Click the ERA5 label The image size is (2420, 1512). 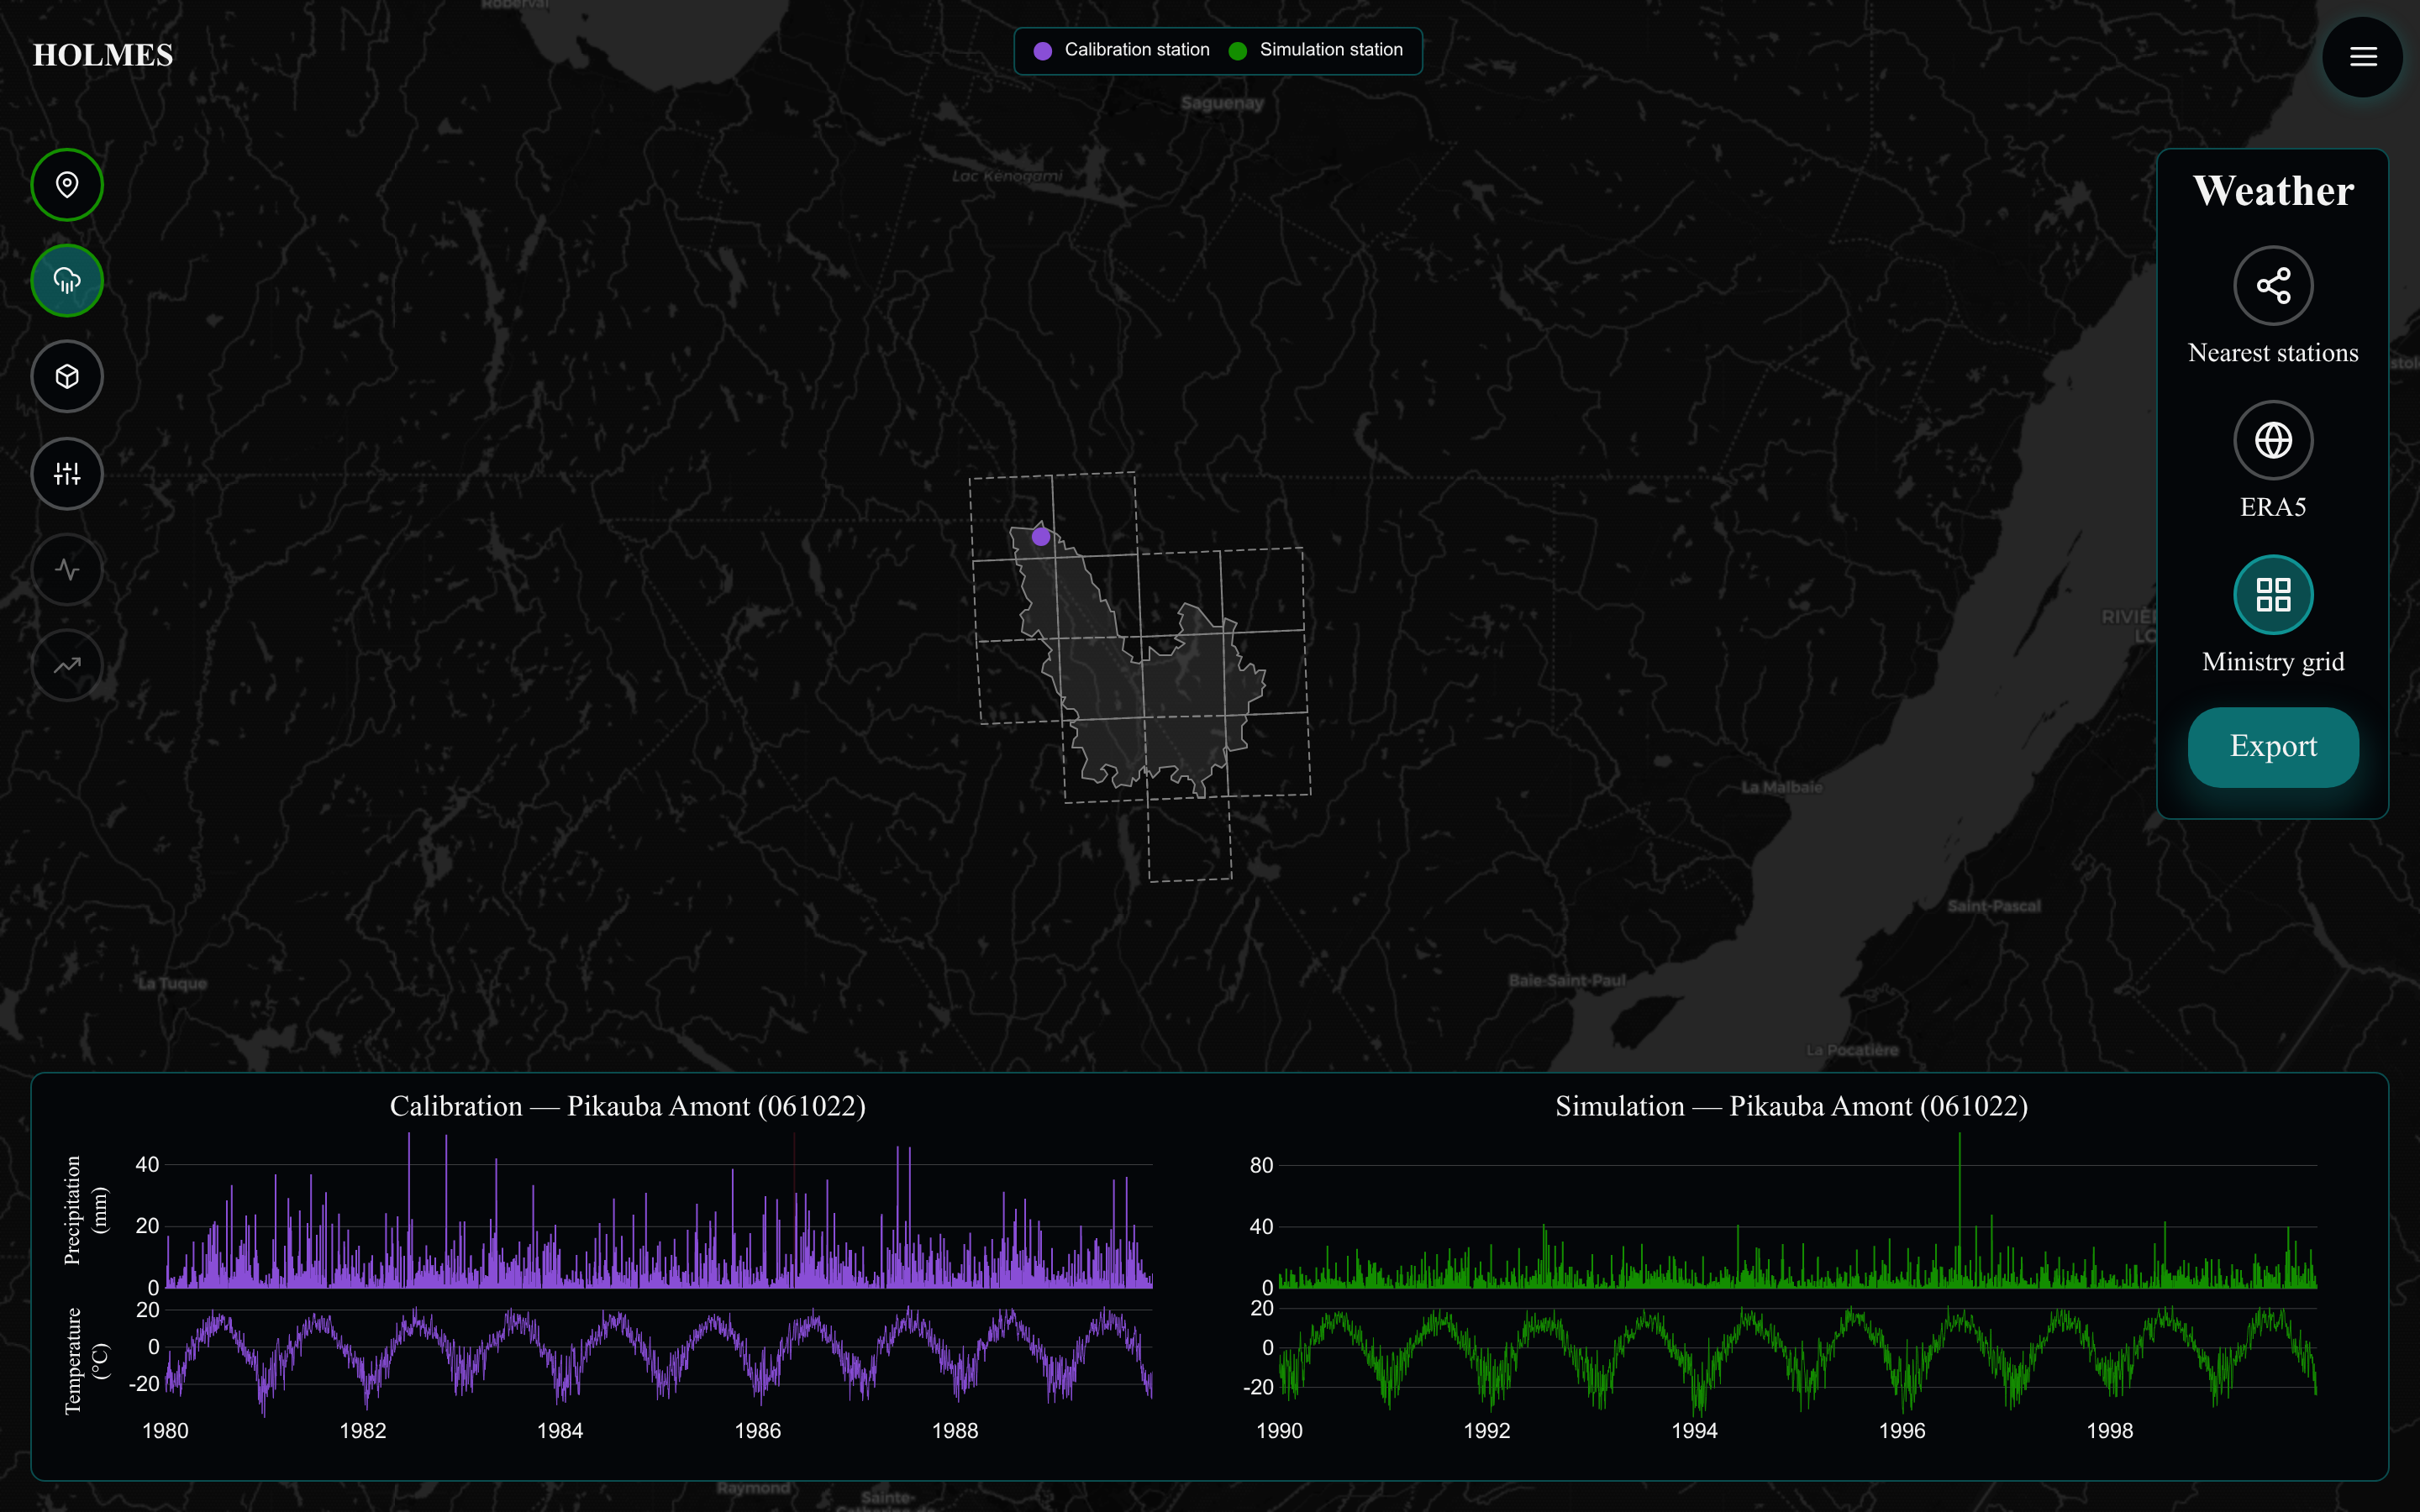[x=2273, y=507]
